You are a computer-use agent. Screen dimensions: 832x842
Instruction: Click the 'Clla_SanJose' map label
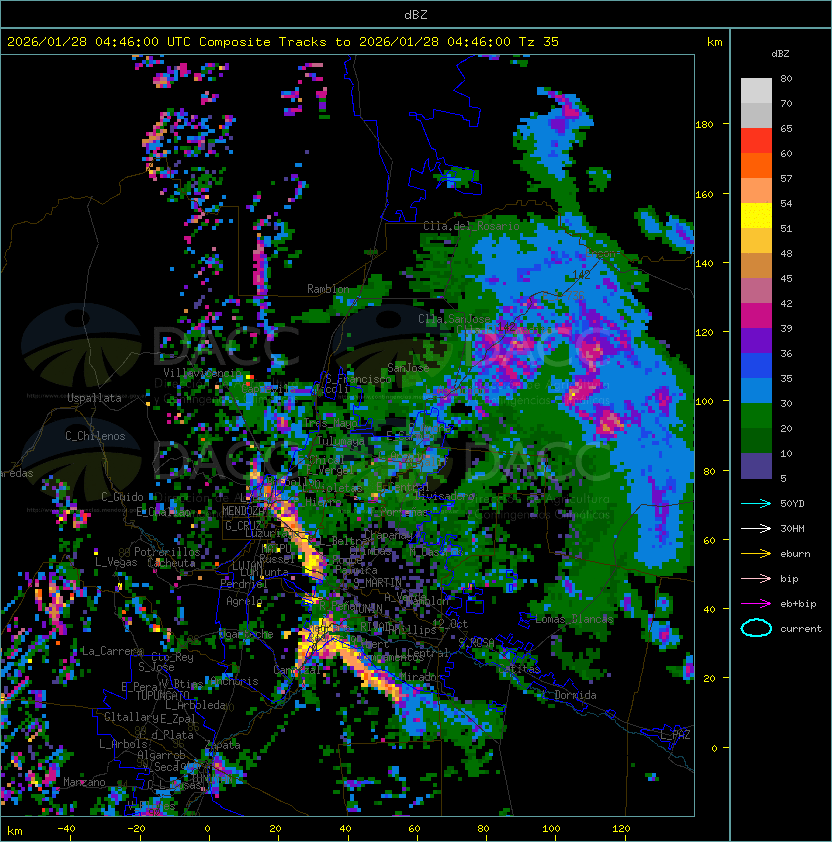pyautogui.click(x=454, y=319)
